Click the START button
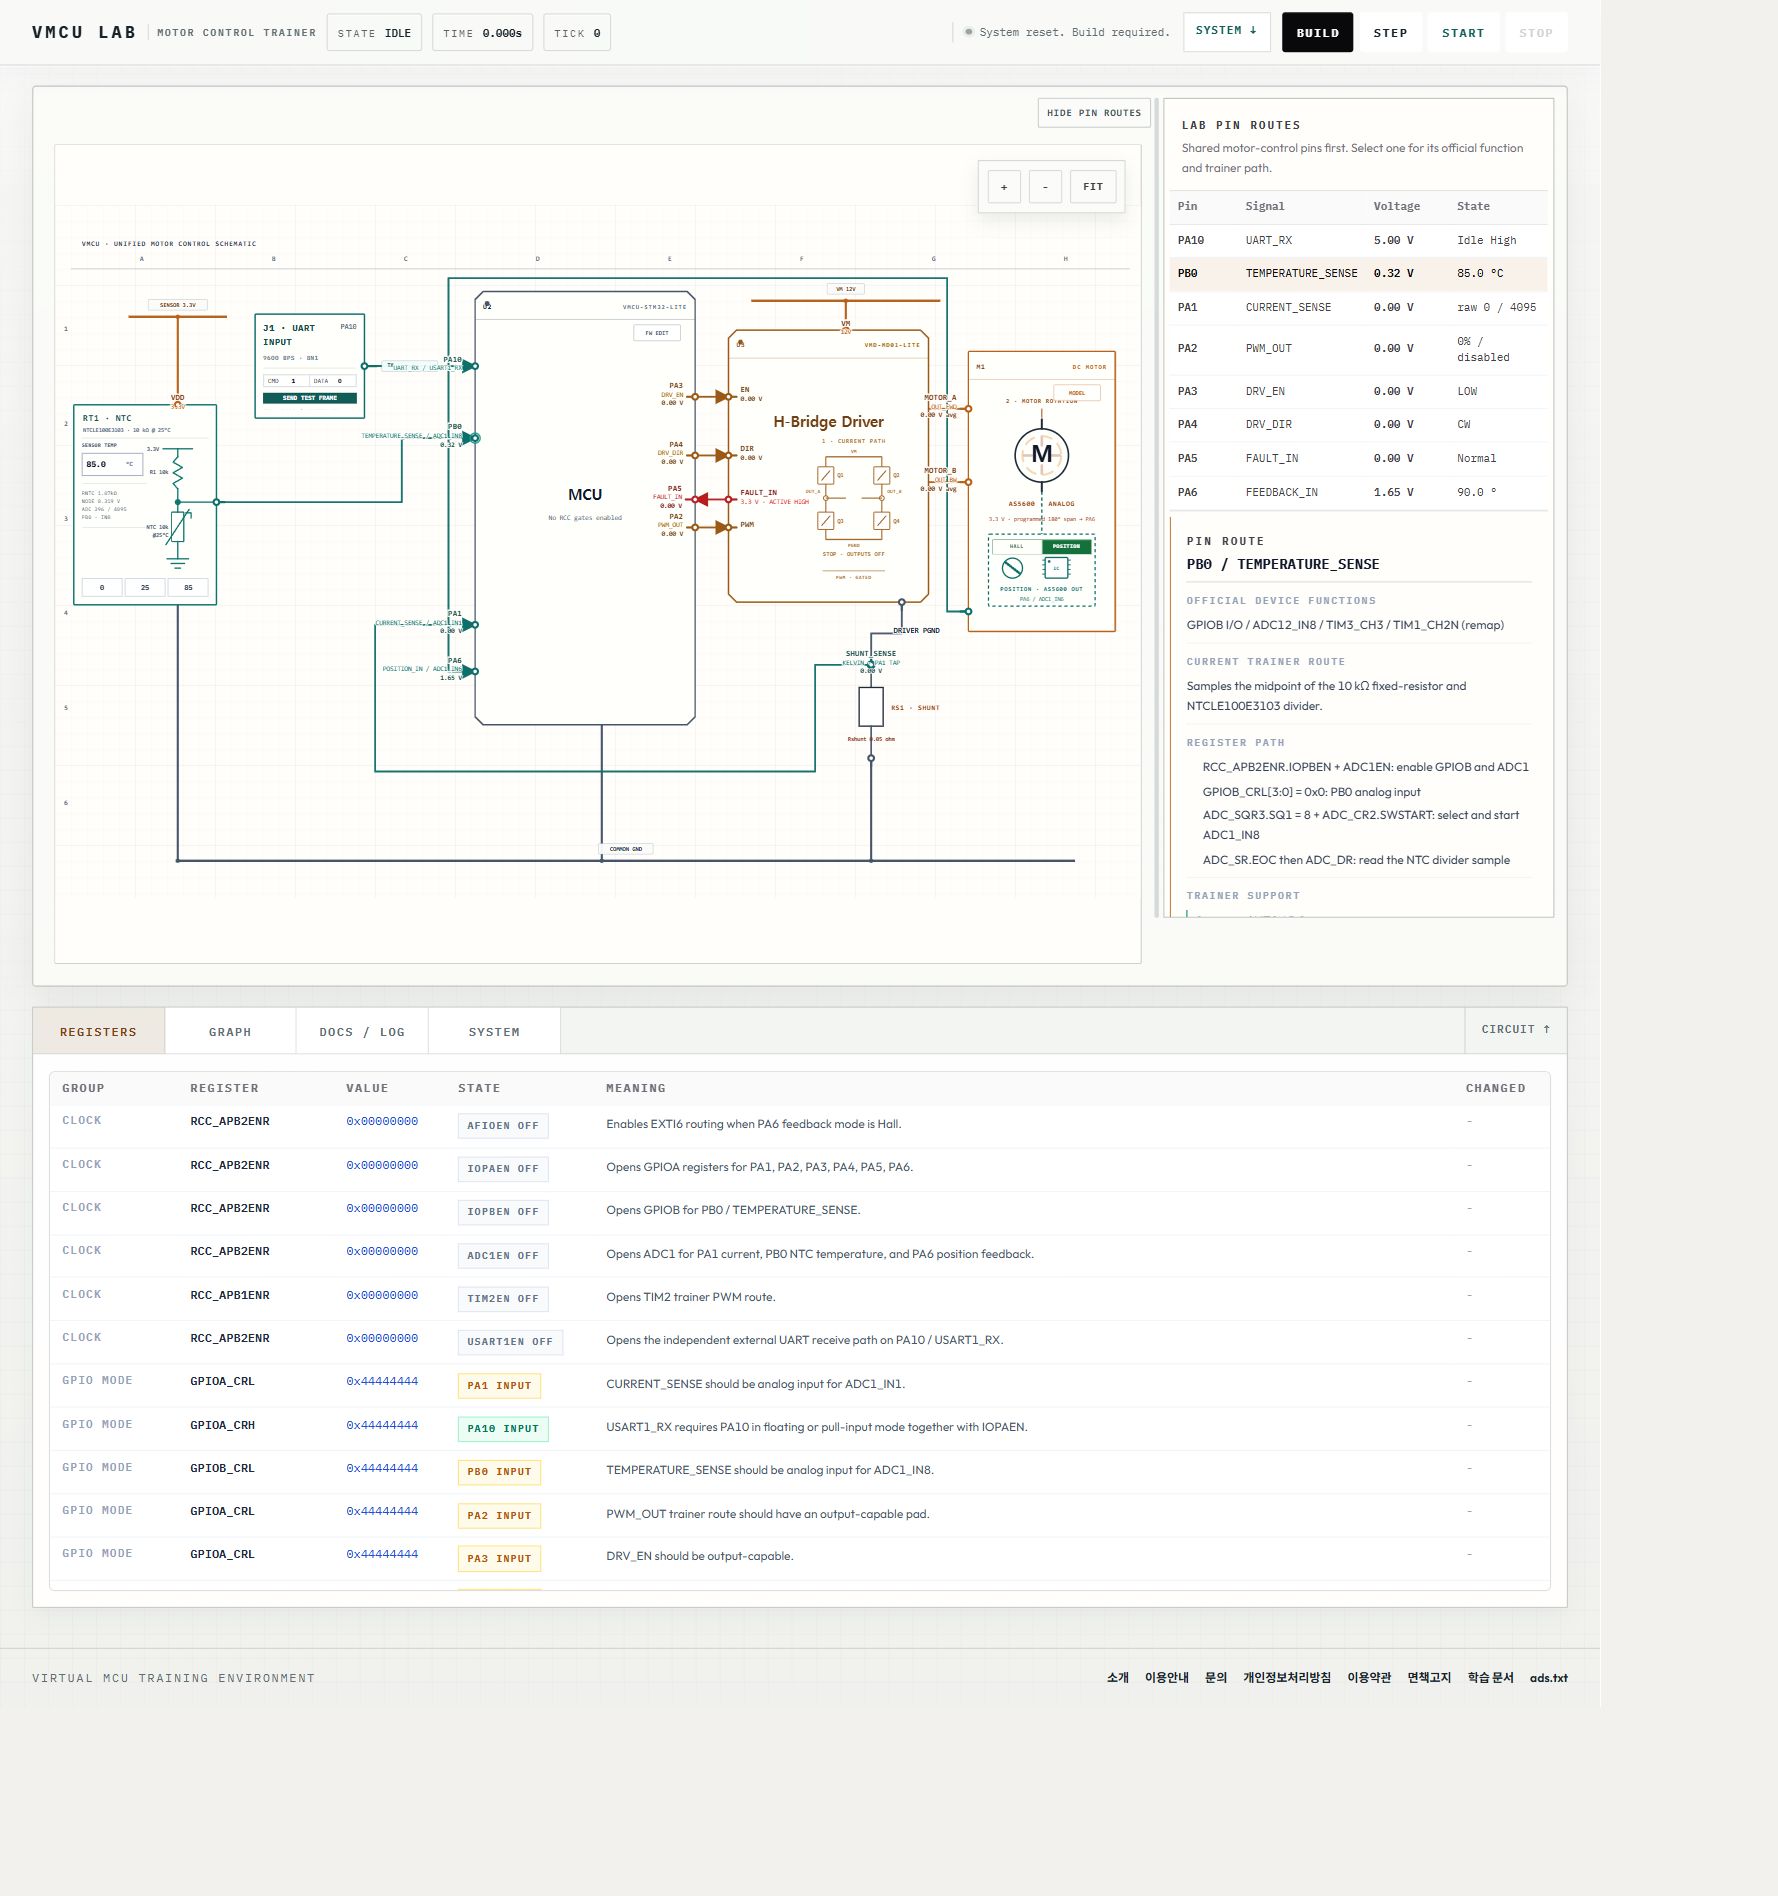 (x=1463, y=32)
